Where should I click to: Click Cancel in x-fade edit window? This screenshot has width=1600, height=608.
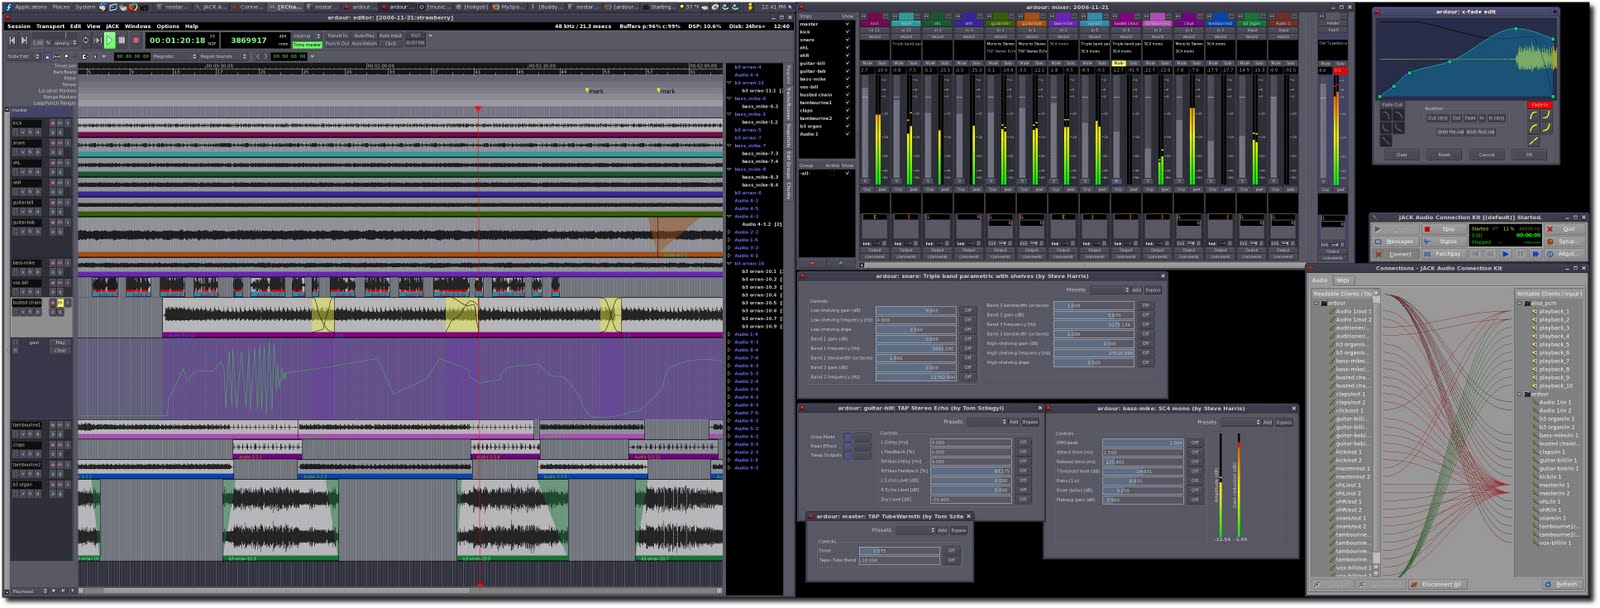pos(1487,155)
